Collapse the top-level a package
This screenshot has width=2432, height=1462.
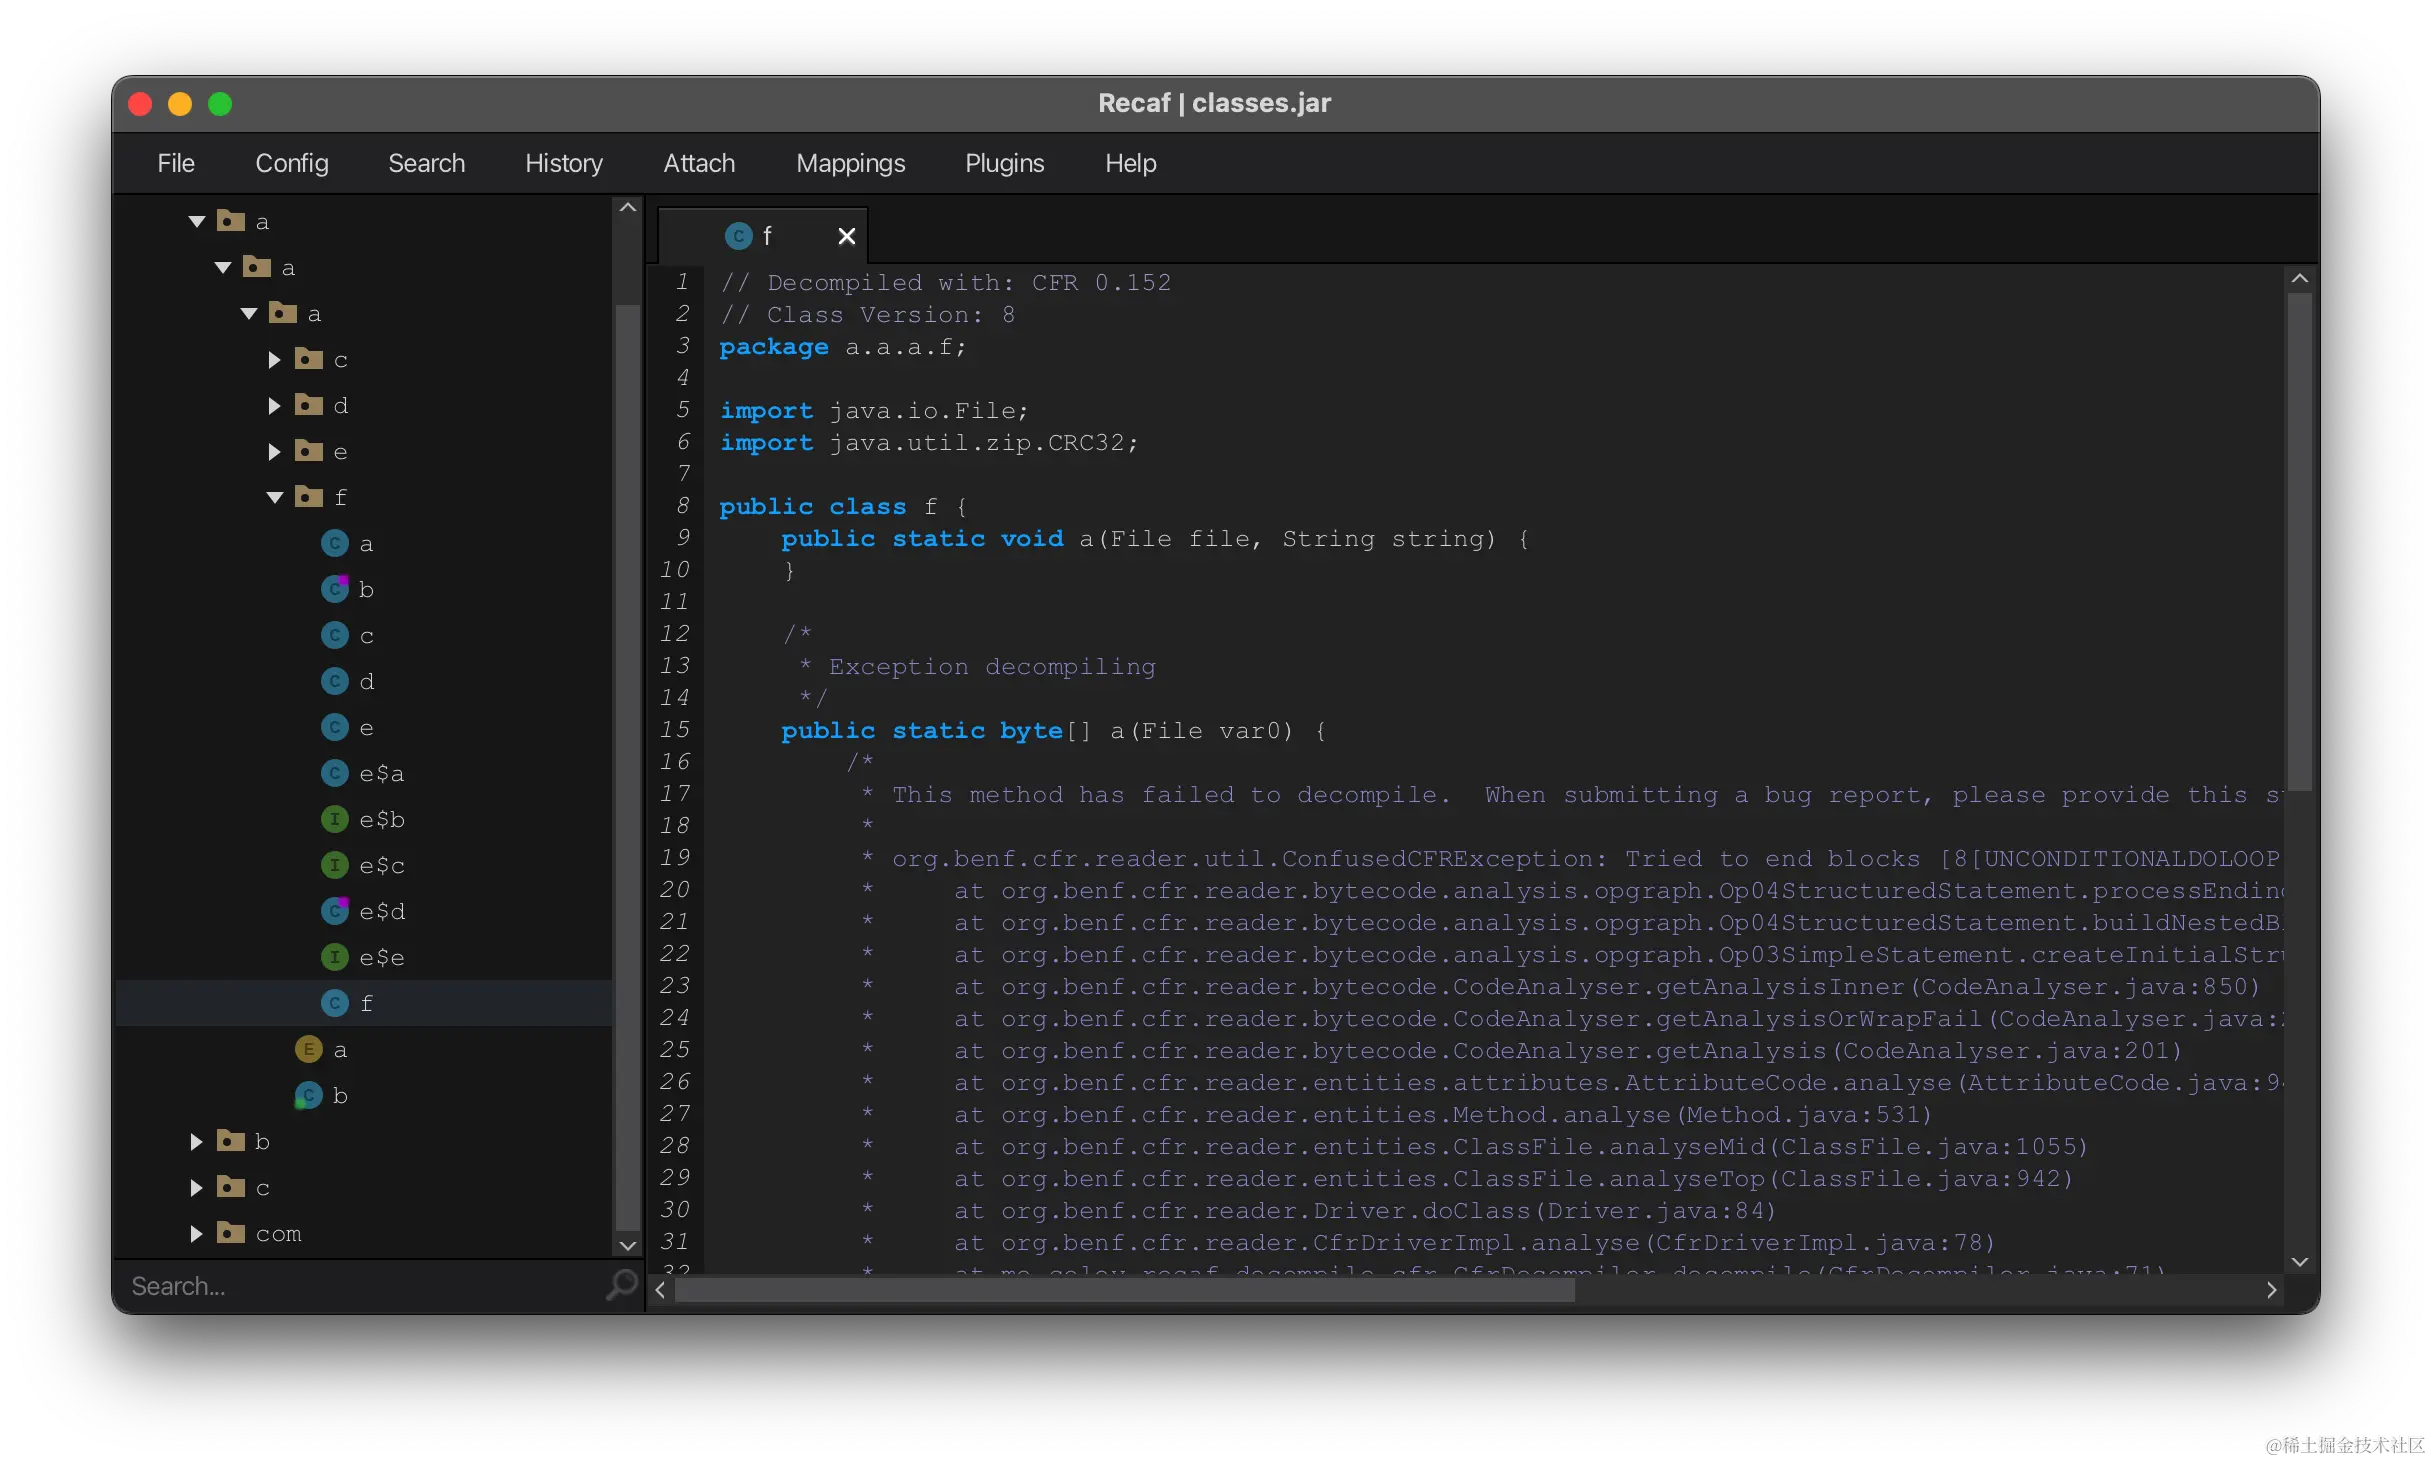(x=197, y=221)
